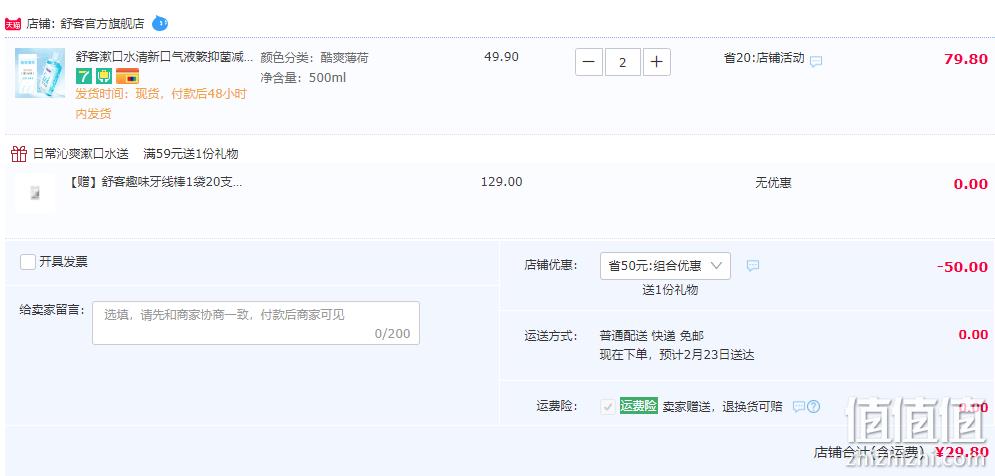This screenshot has width=995, height=476.
Task: Open the 省50元:组合优惠 dropdown
Action: [x=665, y=266]
